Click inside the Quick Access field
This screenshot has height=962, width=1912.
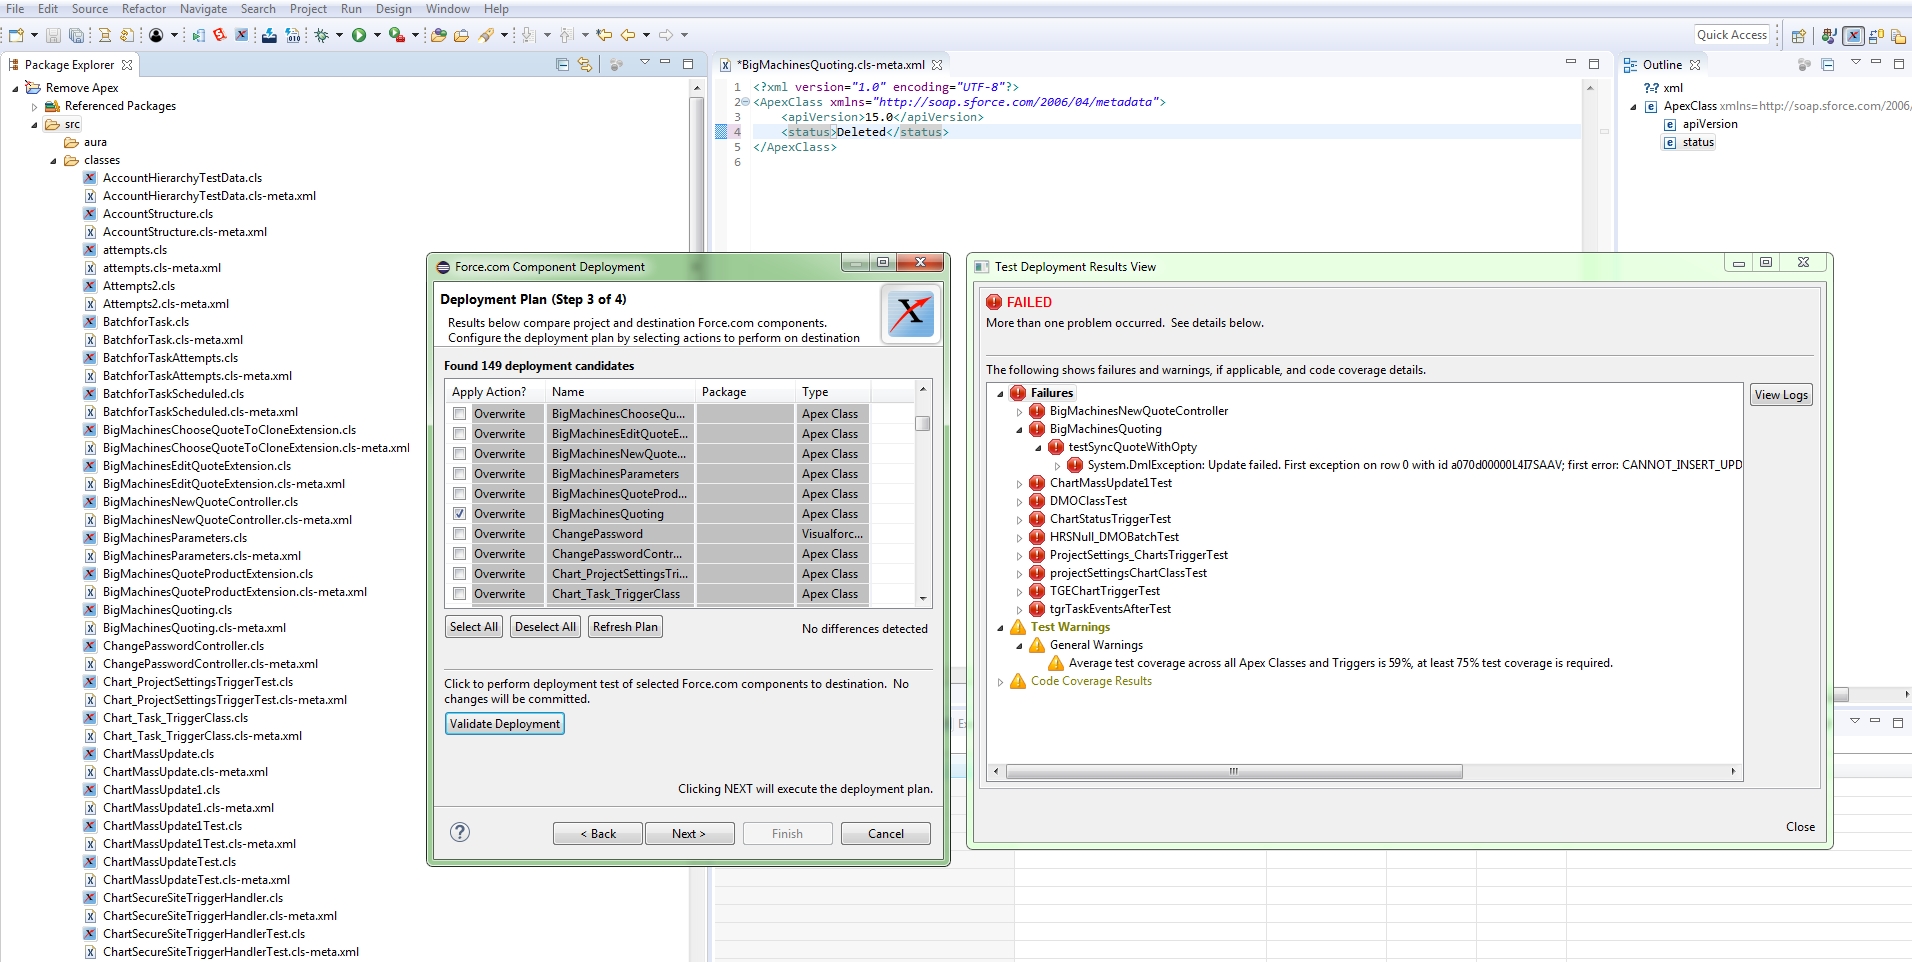click(x=1733, y=34)
